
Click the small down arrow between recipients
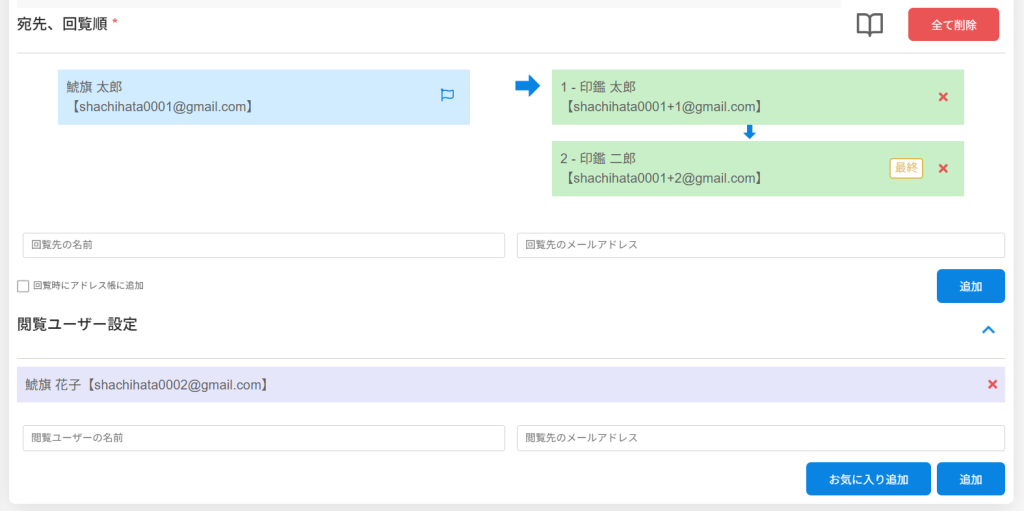749,132
